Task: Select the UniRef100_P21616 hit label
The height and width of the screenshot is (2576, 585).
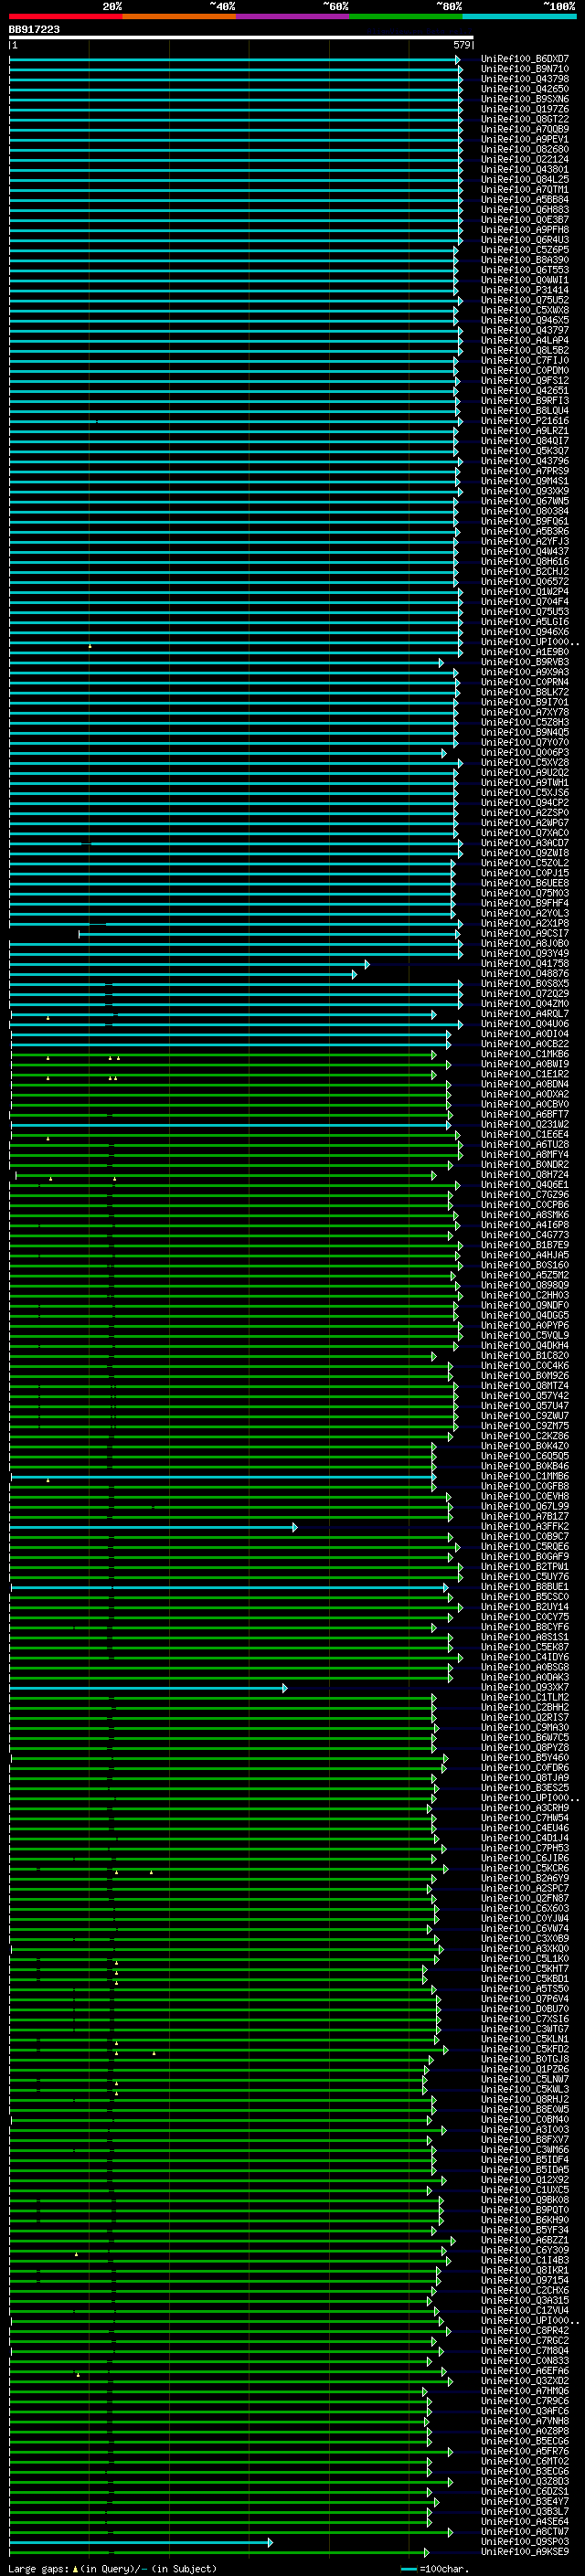Action: click(x=525, y=421)
